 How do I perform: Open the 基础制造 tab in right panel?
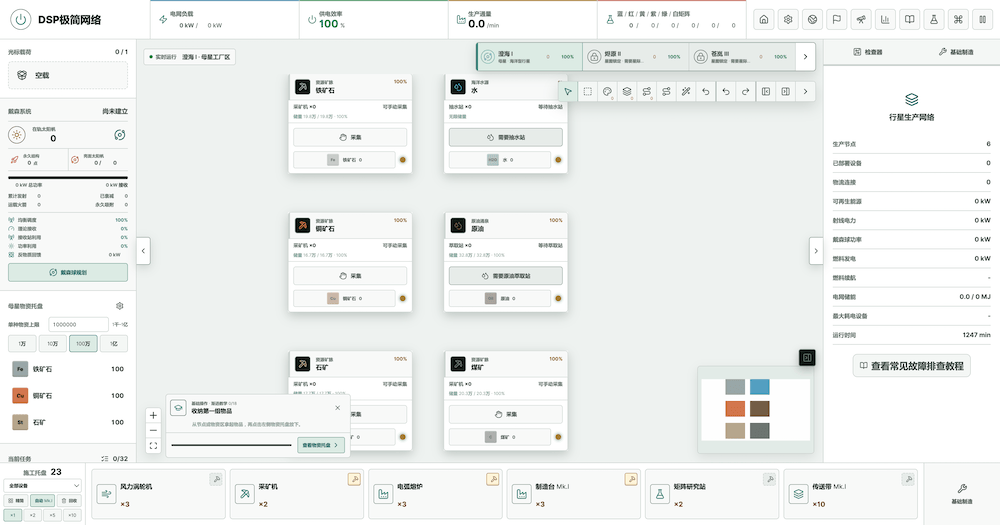(955, 52)
